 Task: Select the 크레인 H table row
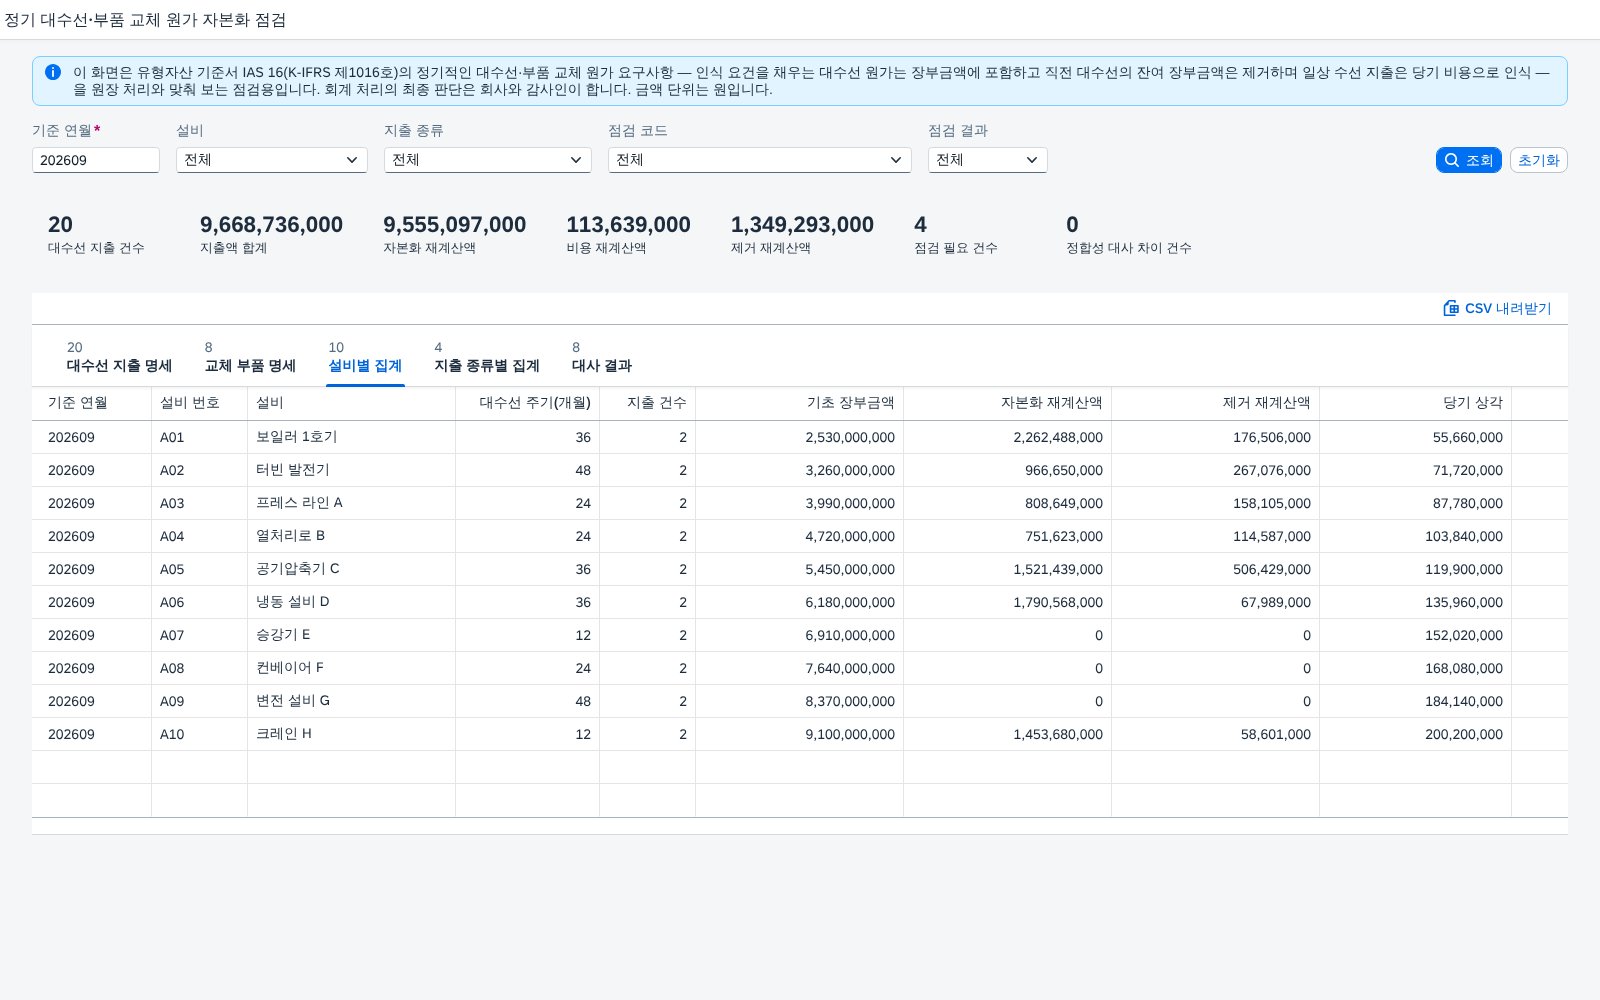pyautogui.click(x=799, y=734)
